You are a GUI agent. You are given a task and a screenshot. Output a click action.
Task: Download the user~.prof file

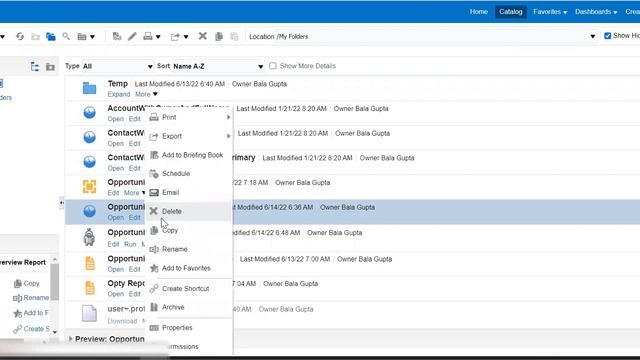pos(122,321)
